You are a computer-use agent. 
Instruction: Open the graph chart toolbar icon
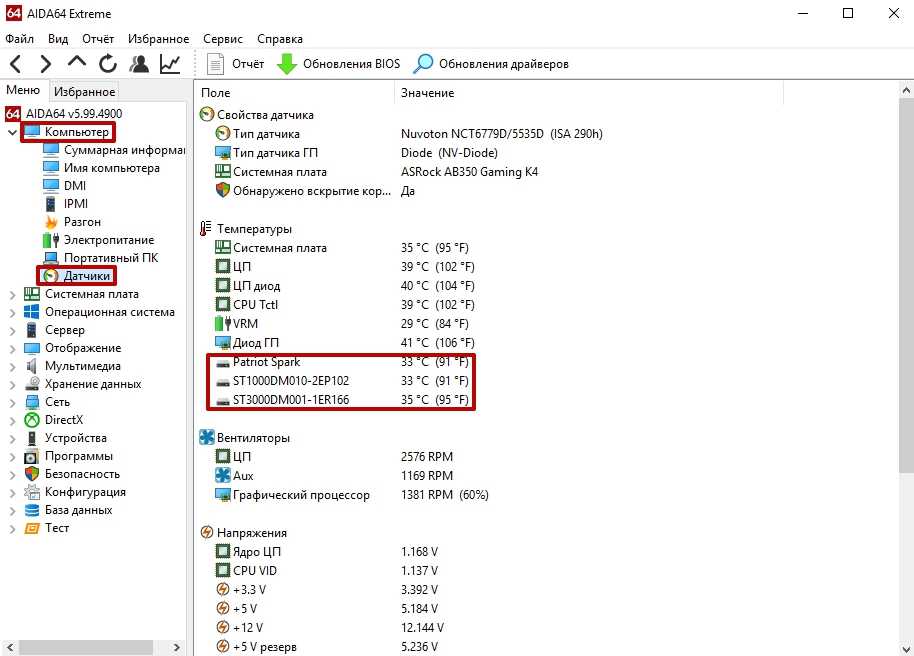pos(170,64)
